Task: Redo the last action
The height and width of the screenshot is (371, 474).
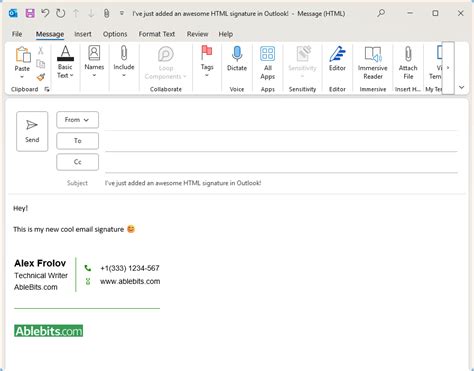Action: [61, 13]
